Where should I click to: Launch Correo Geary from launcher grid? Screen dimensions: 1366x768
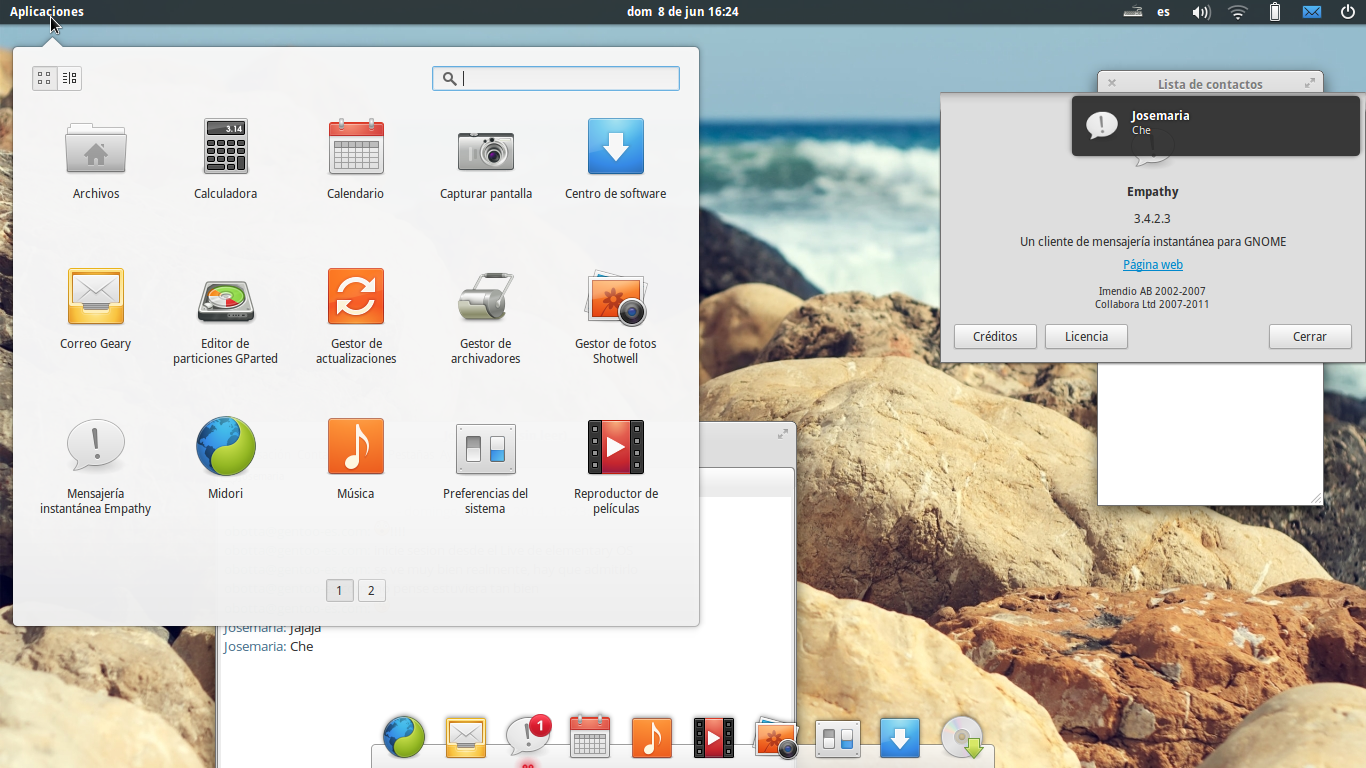tap(96, 310)
